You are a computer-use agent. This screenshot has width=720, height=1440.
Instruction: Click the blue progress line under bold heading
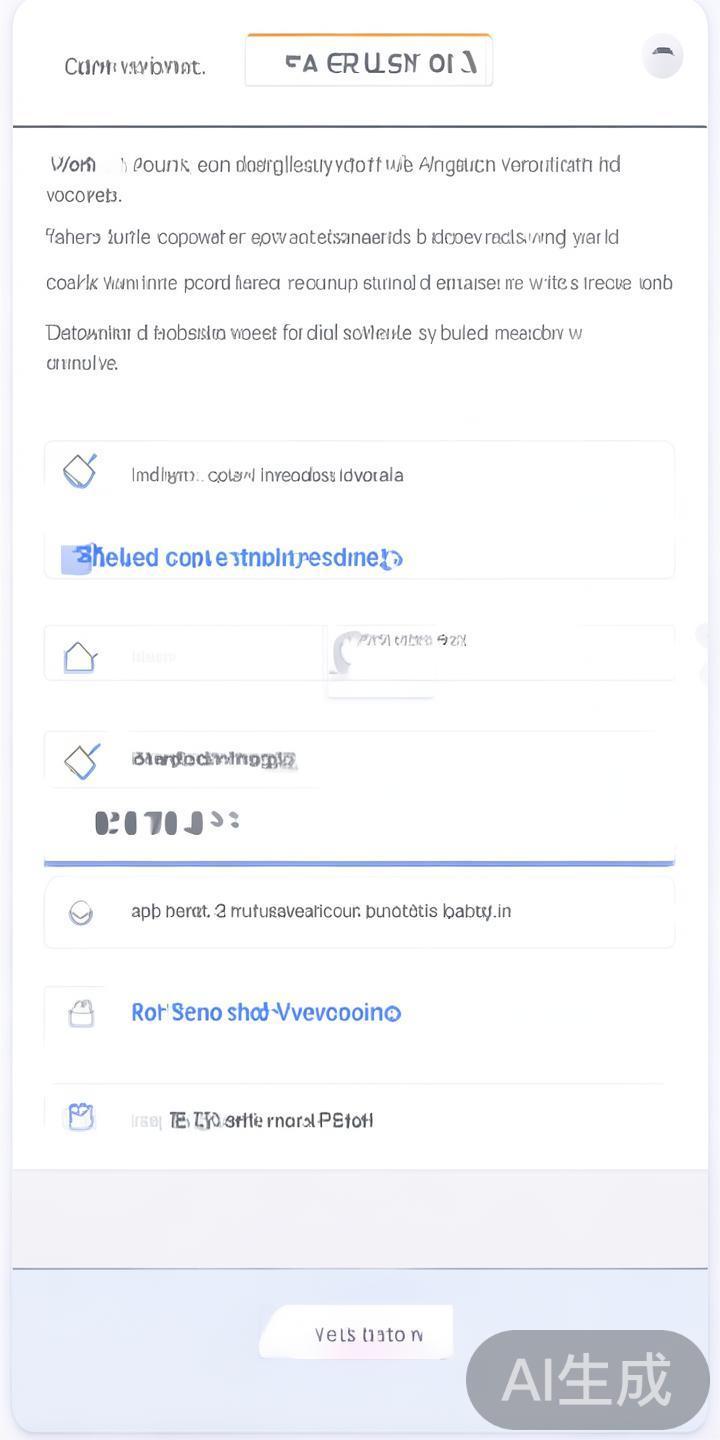click(x=359, y=862)
